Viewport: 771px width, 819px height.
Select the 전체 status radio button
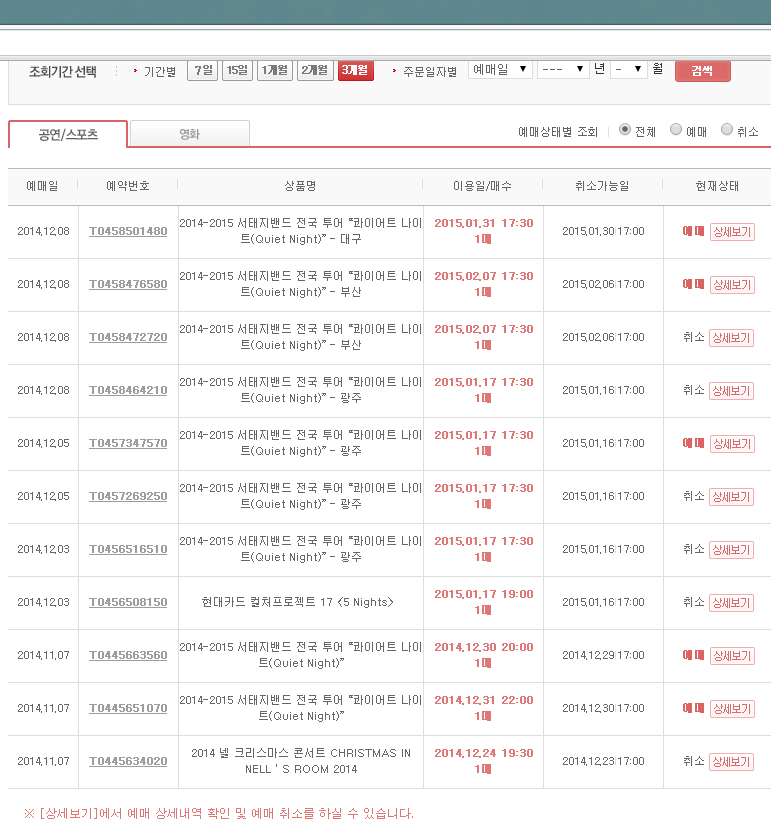tap(625, 130)
